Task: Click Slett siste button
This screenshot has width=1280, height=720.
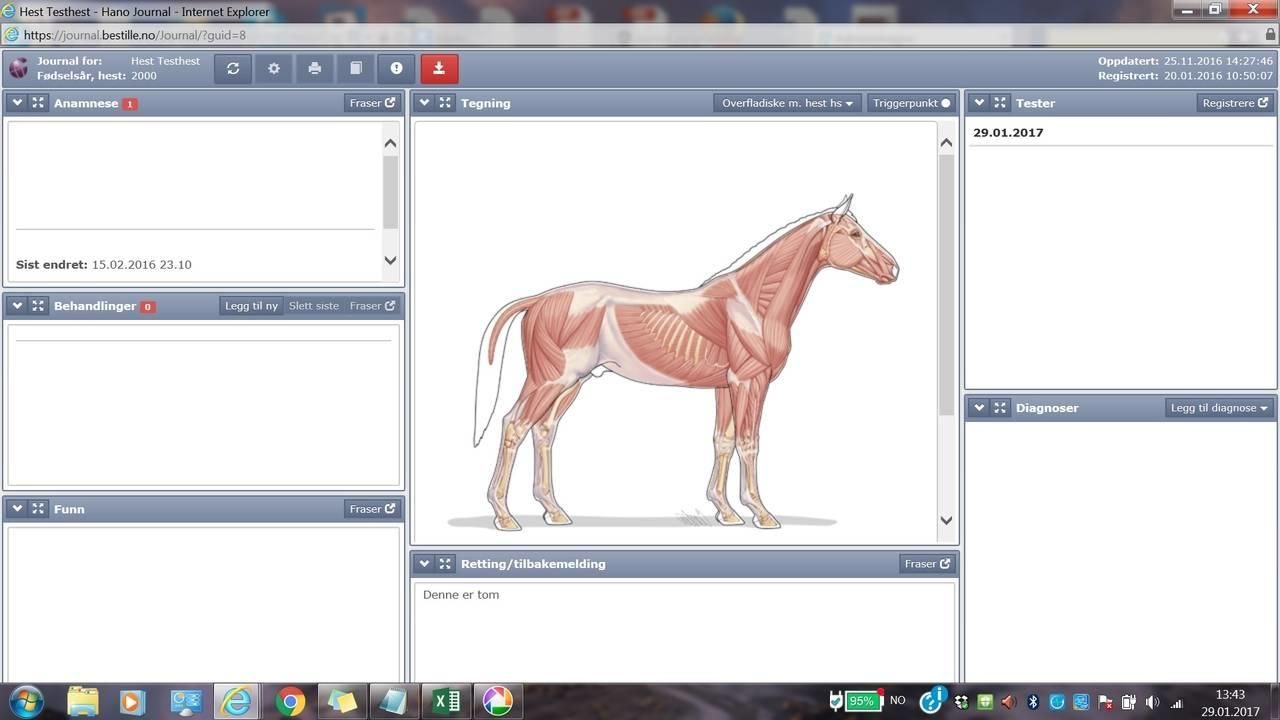Action: point(314,306)
